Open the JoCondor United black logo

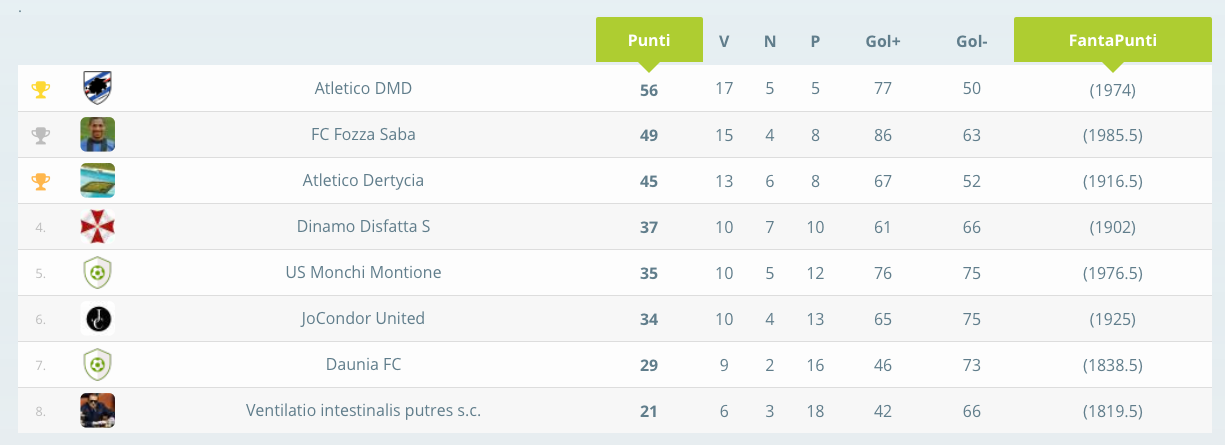click(98, 319)
